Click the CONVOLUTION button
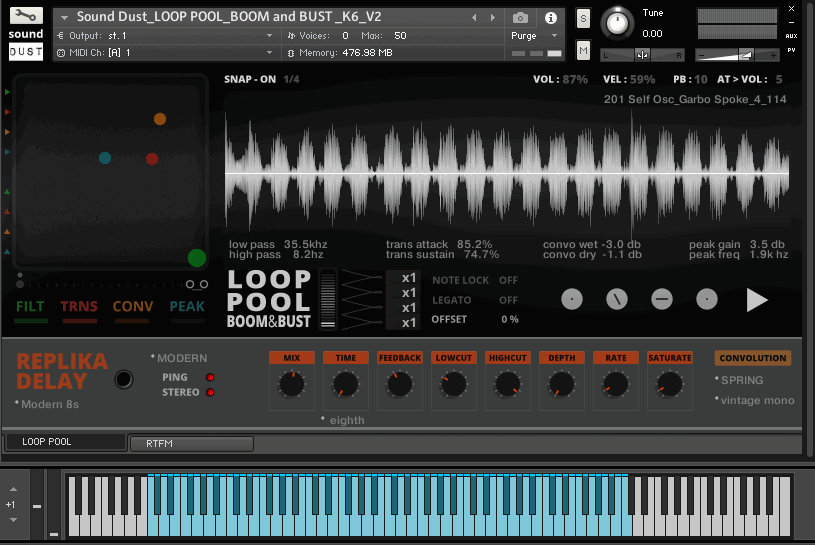 tap(753, 358)
